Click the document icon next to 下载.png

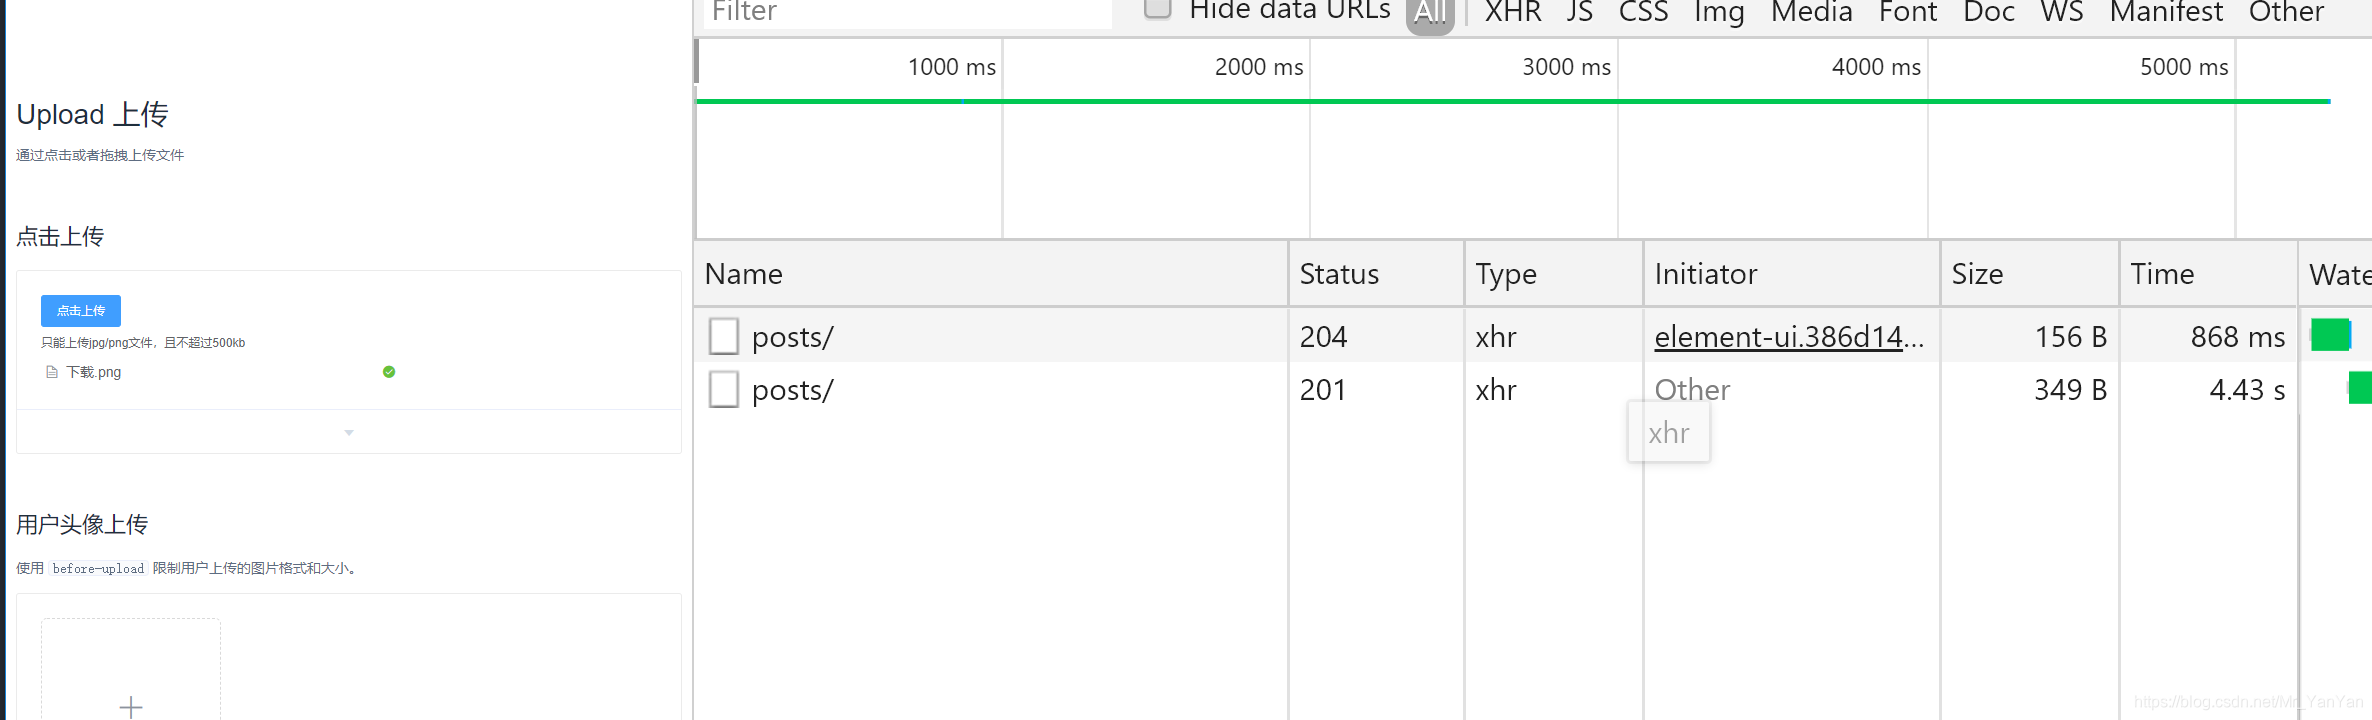pyautogui.click(x=52, y=372)
